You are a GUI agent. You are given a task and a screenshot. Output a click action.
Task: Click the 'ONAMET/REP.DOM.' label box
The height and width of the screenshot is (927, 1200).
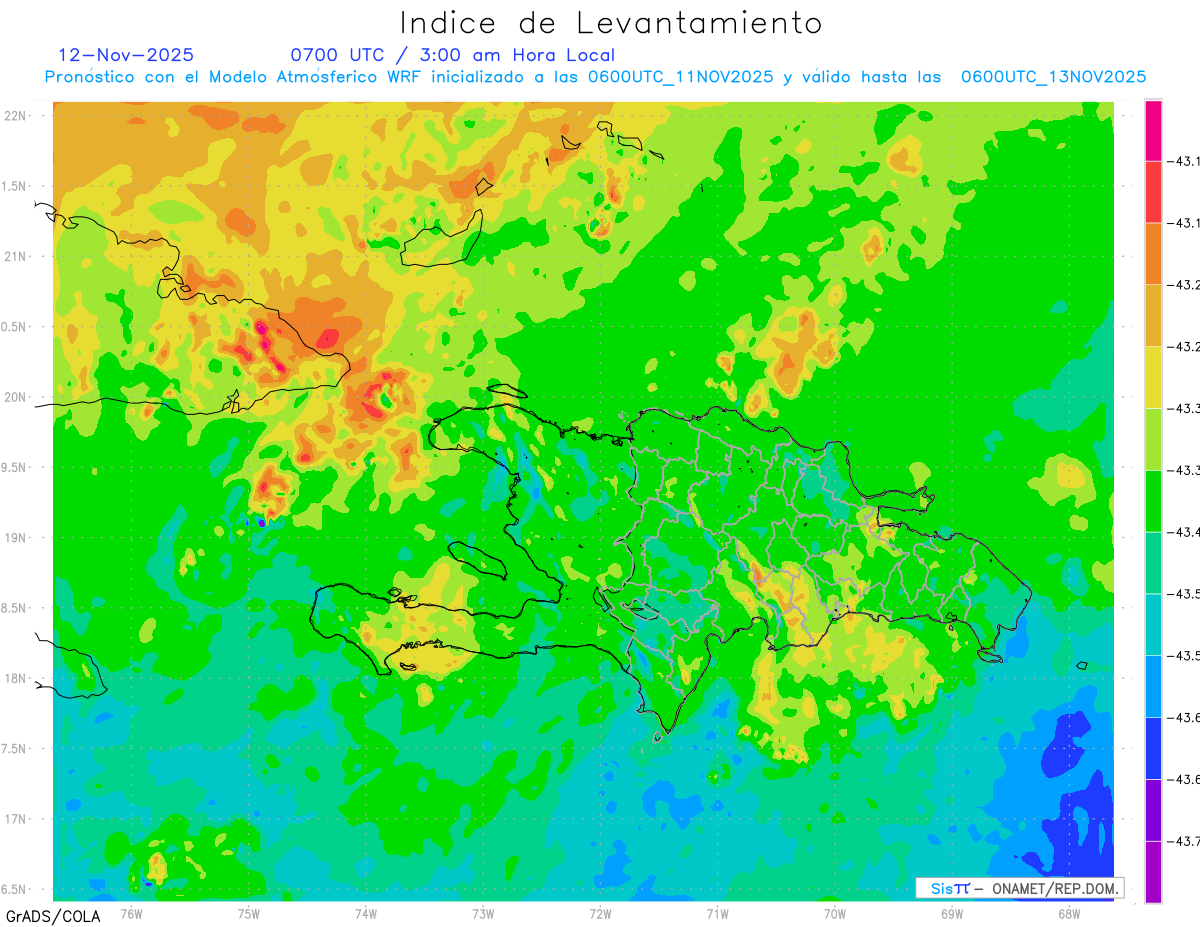[x=1019, y=888]
